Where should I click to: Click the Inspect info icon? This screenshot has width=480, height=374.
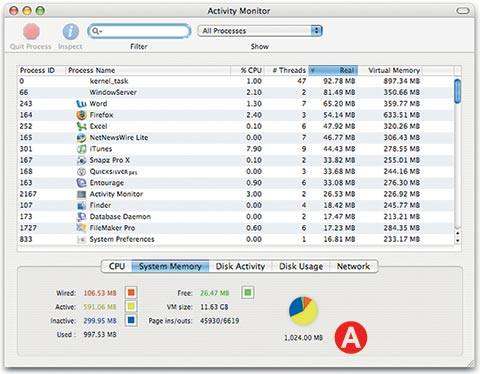pyautogui.click(x=71, y=32)
